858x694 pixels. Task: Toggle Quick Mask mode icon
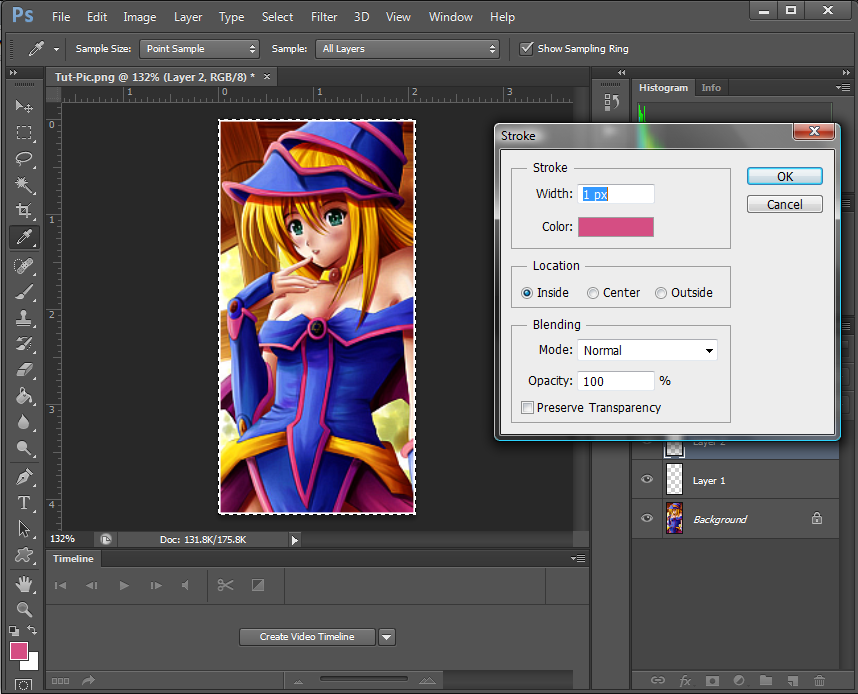coord(24,685)
